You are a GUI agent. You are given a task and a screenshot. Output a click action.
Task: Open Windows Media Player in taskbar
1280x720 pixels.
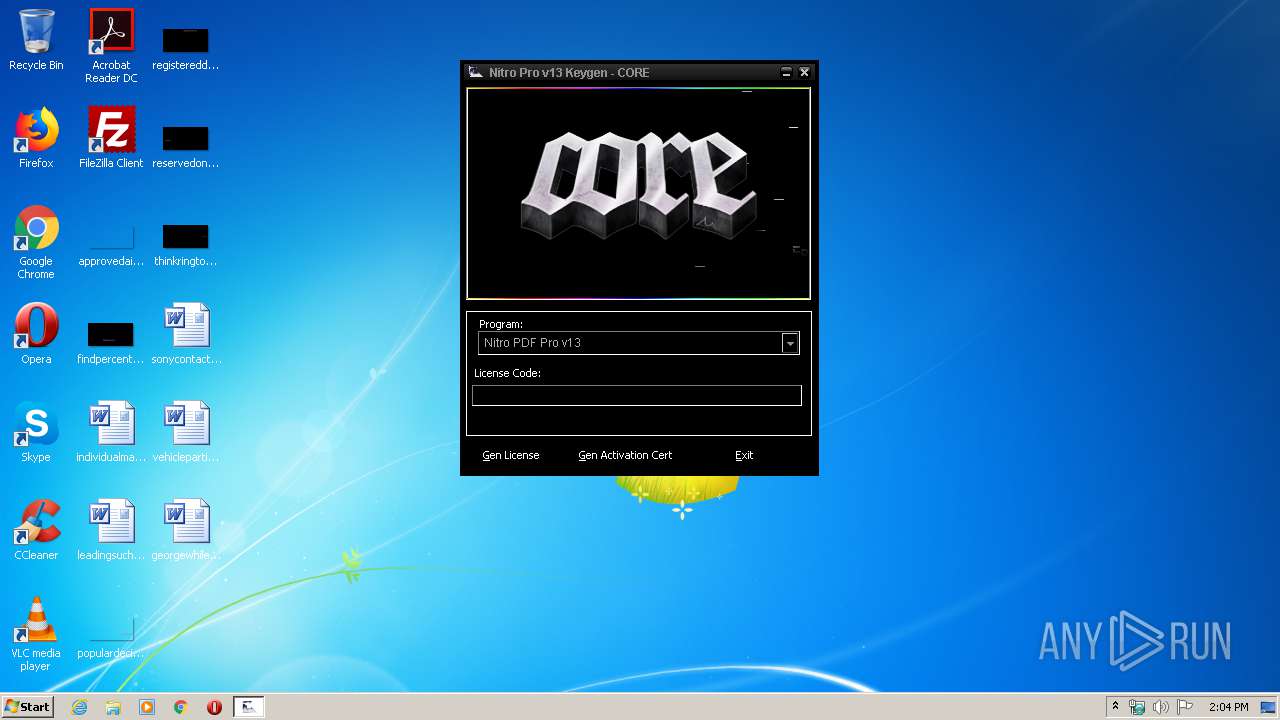147,707
